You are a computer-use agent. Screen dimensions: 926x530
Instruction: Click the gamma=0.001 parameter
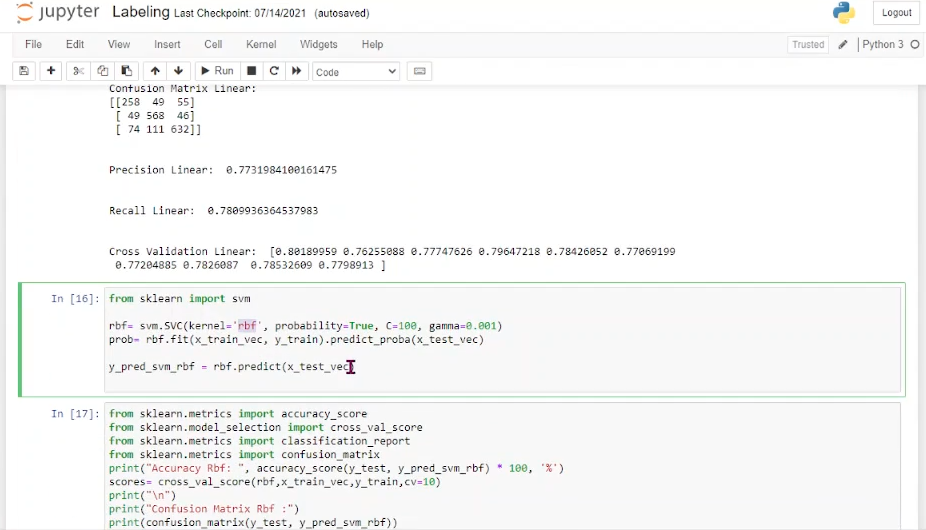pyautogui.click(x=462, y=326)
